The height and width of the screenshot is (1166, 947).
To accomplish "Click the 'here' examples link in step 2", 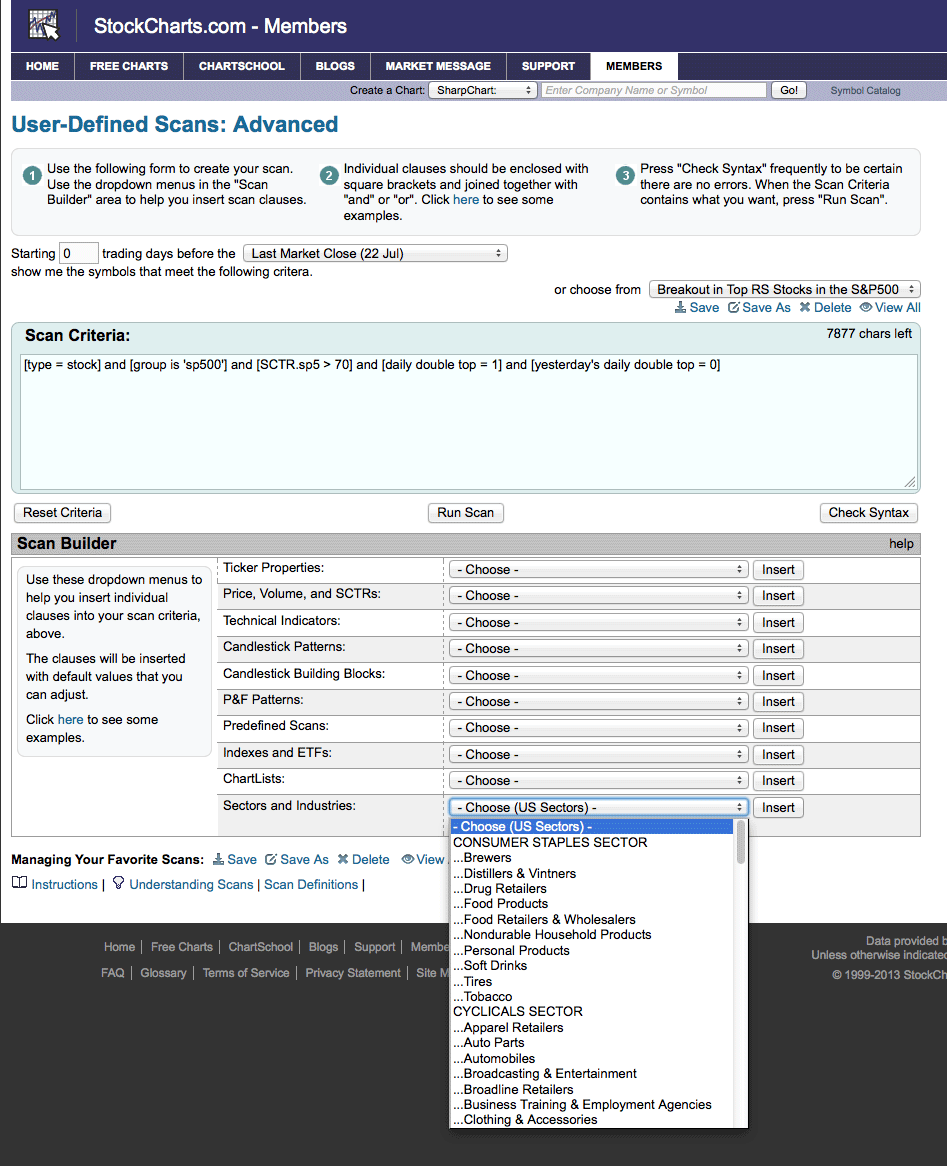I will click(x=466, y=200).
